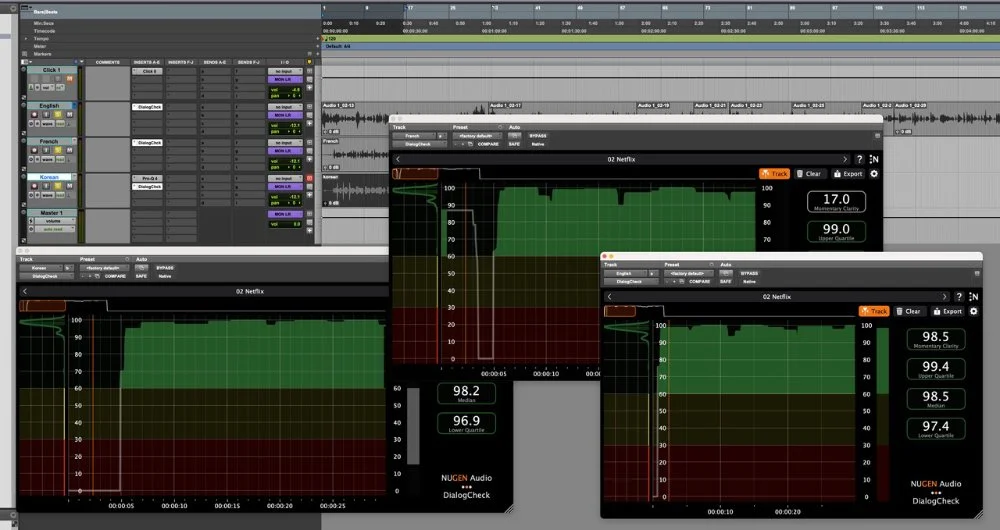1000x530 pixels.
Task: Click the INSERTS A-E column header
Action: 147,63
